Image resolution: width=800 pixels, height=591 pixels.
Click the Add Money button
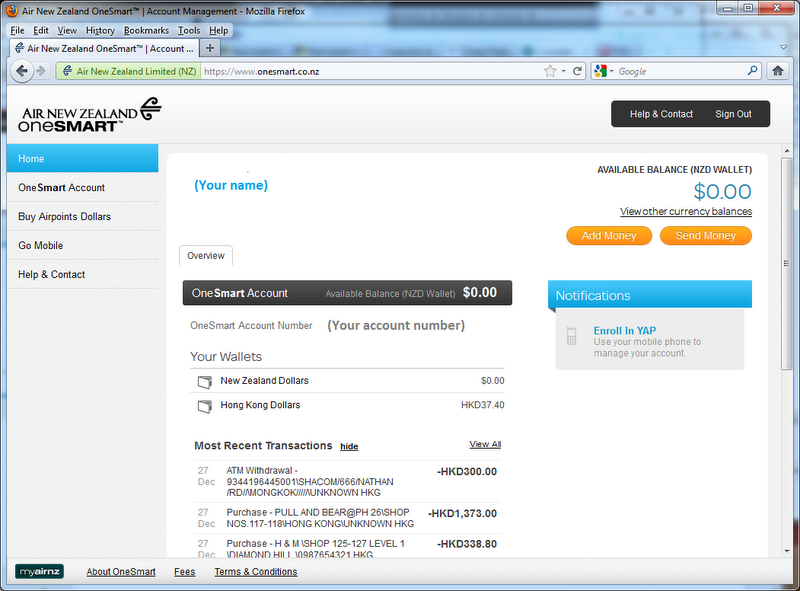(608, 235)
